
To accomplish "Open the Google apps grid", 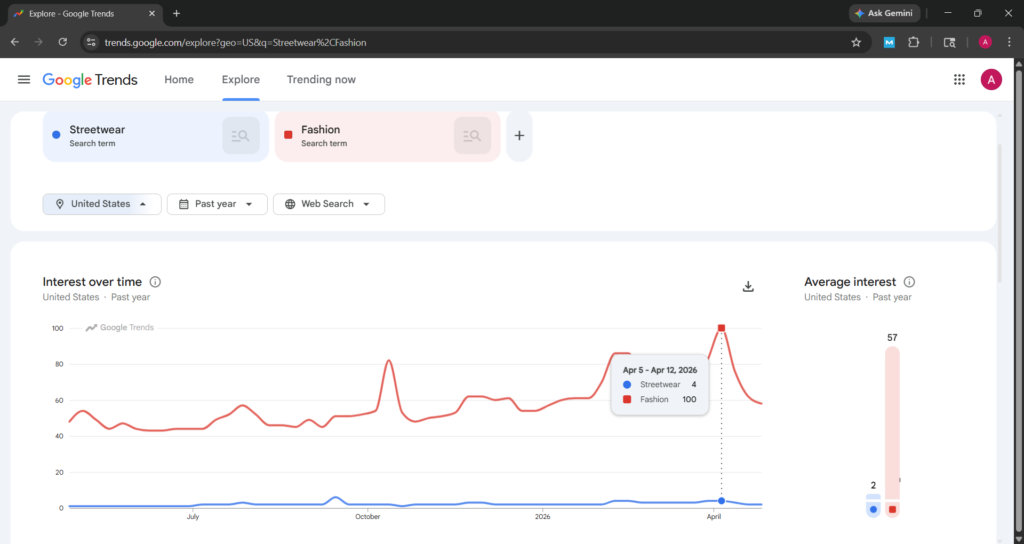I will [x=959, y=80].
